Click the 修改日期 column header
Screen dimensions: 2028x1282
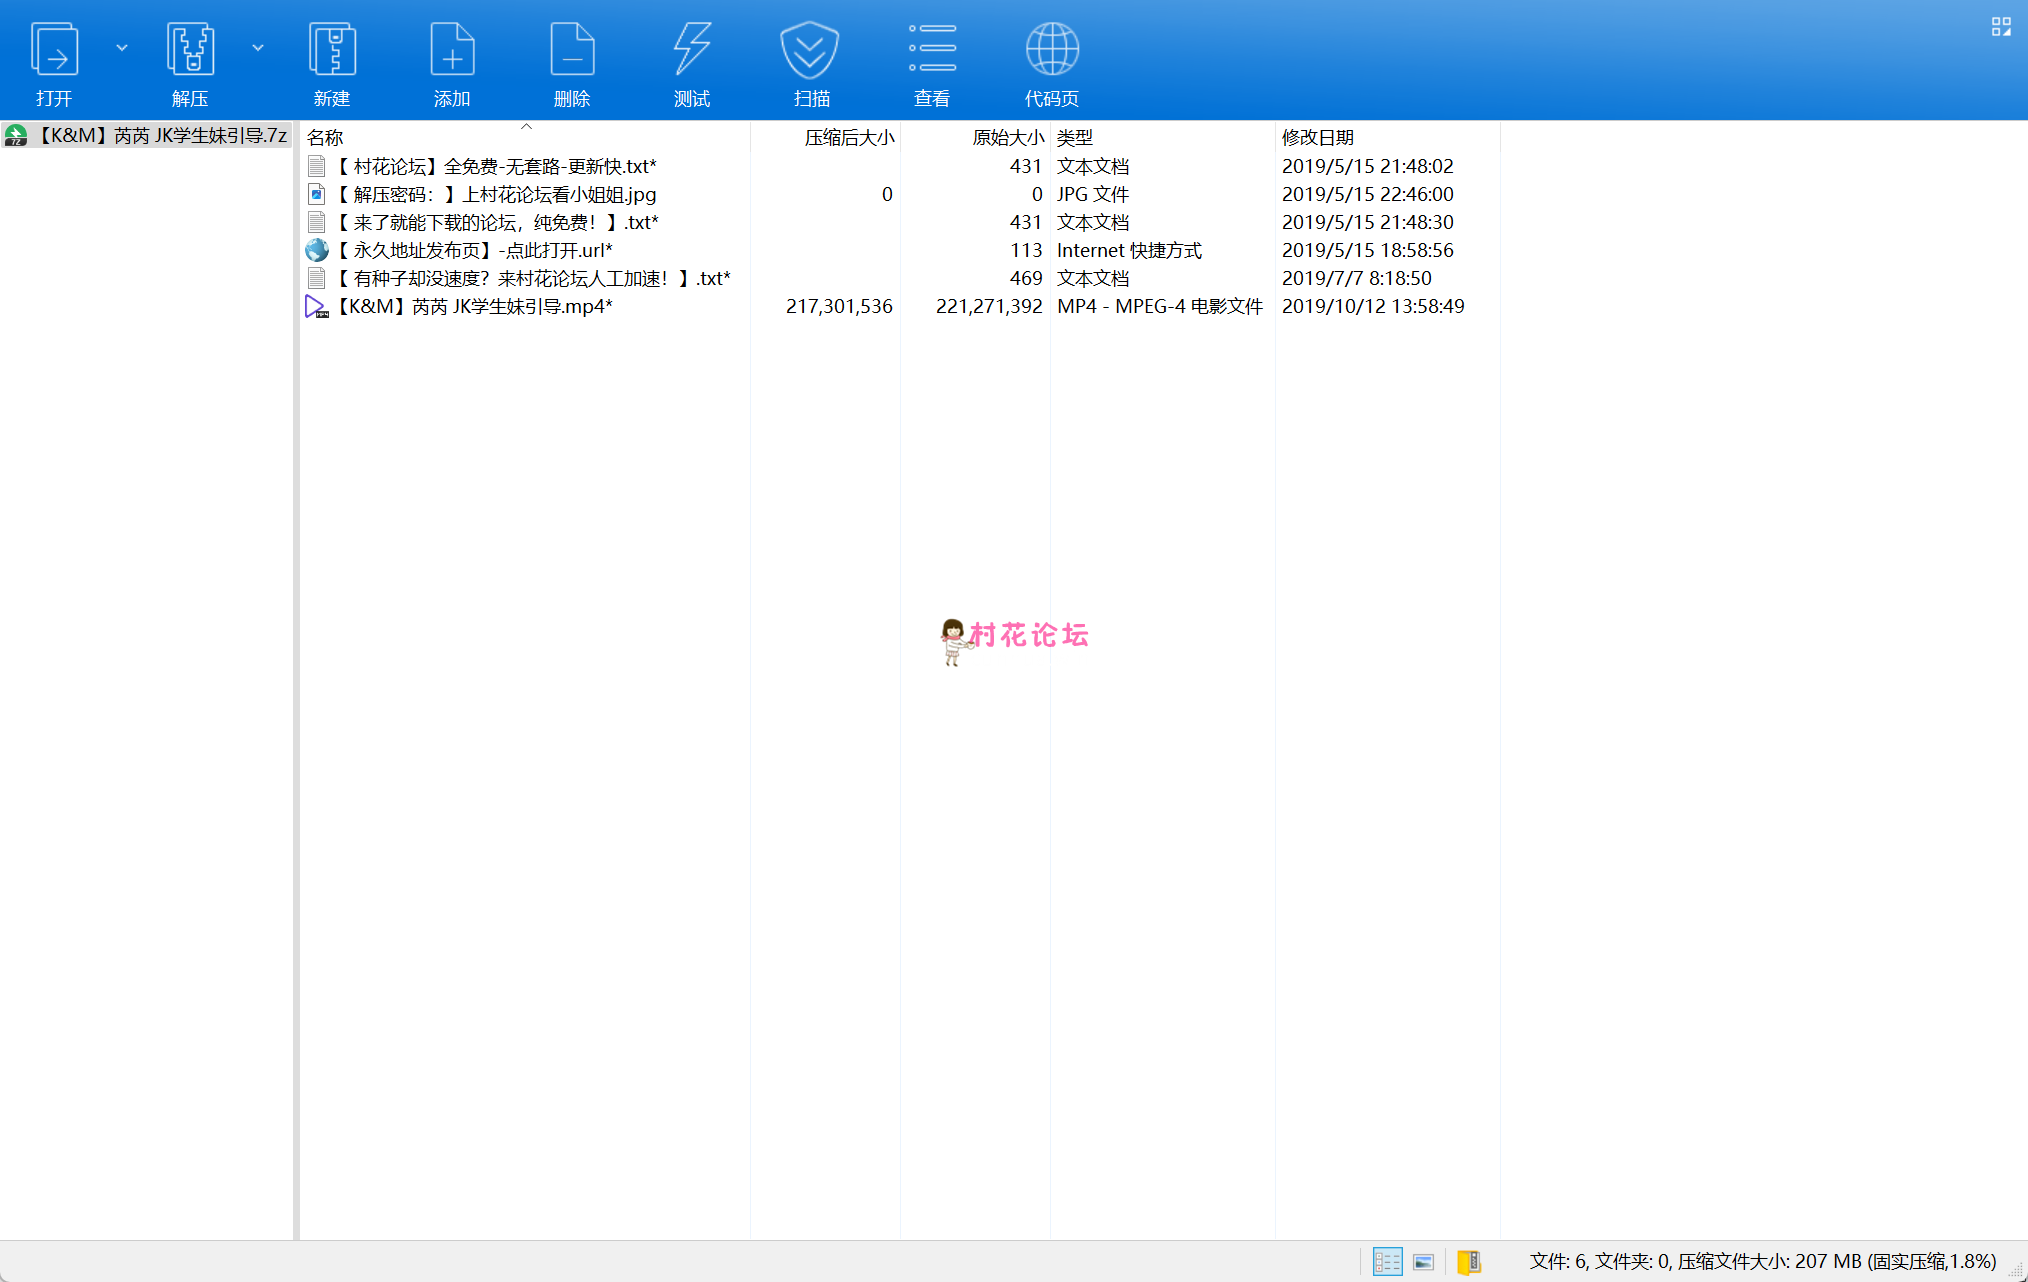pos(1317,137)
